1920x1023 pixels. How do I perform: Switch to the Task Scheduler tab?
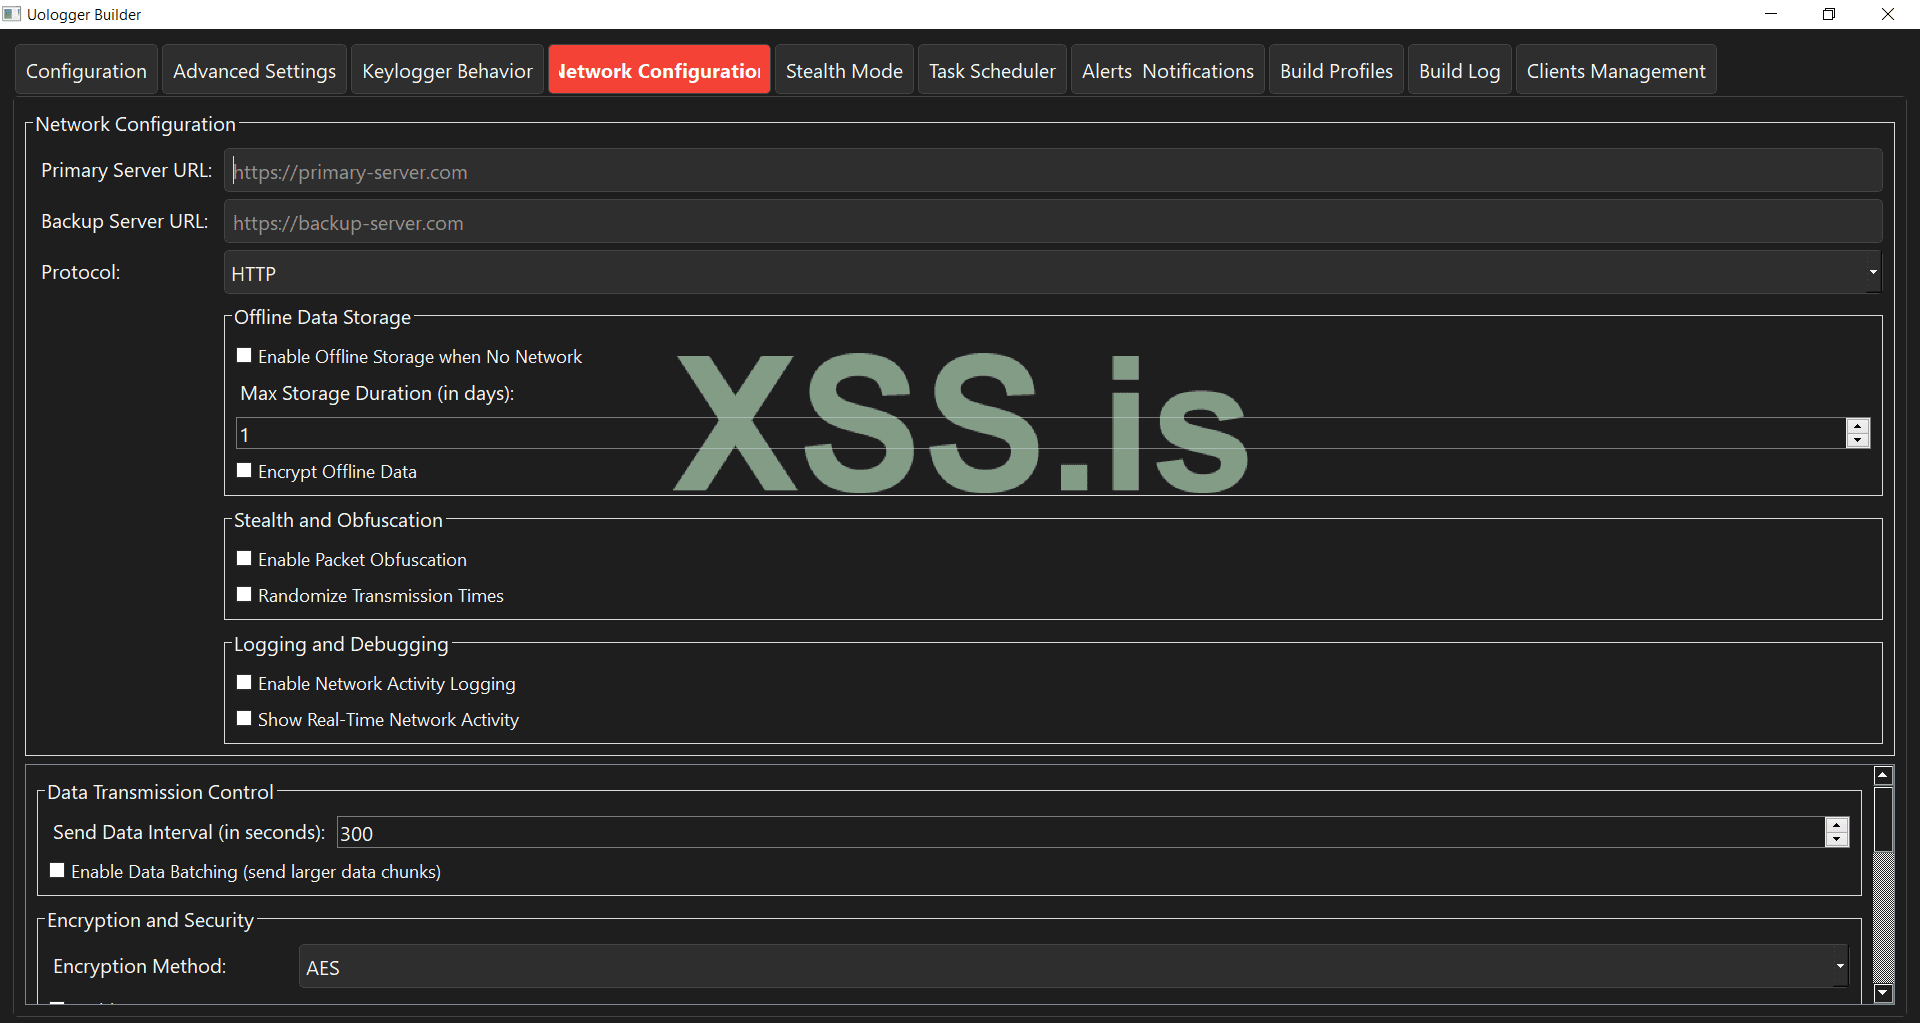(x=992, y=70)
